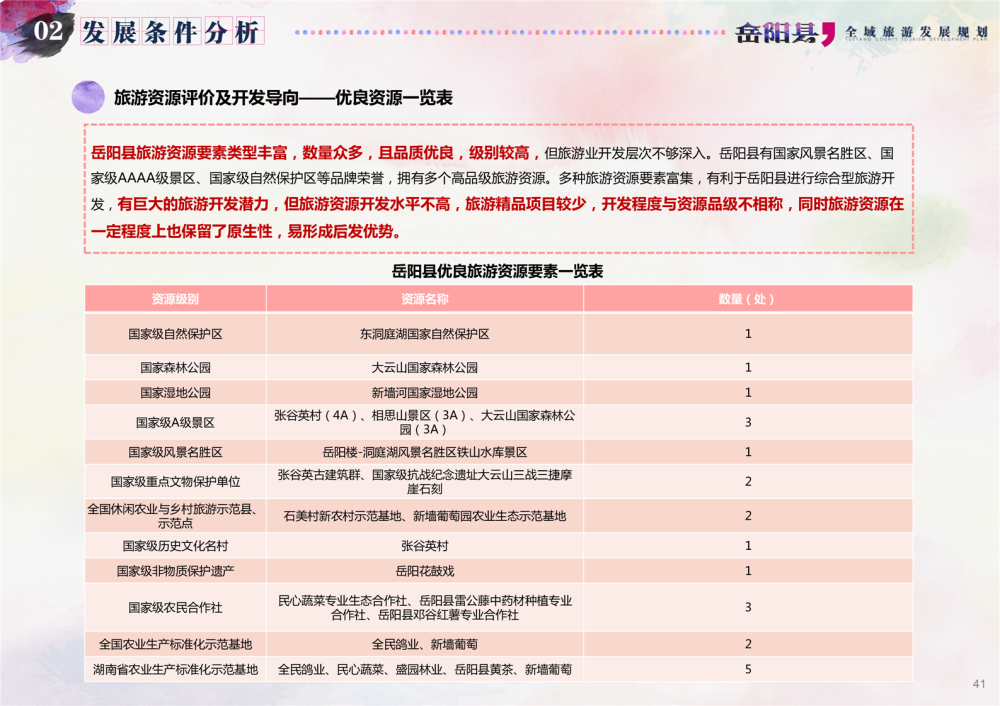
Task: Click quantity 5 in 湖南省农业生产标准化示范基地 row
Action: click(x=747, y=669)
